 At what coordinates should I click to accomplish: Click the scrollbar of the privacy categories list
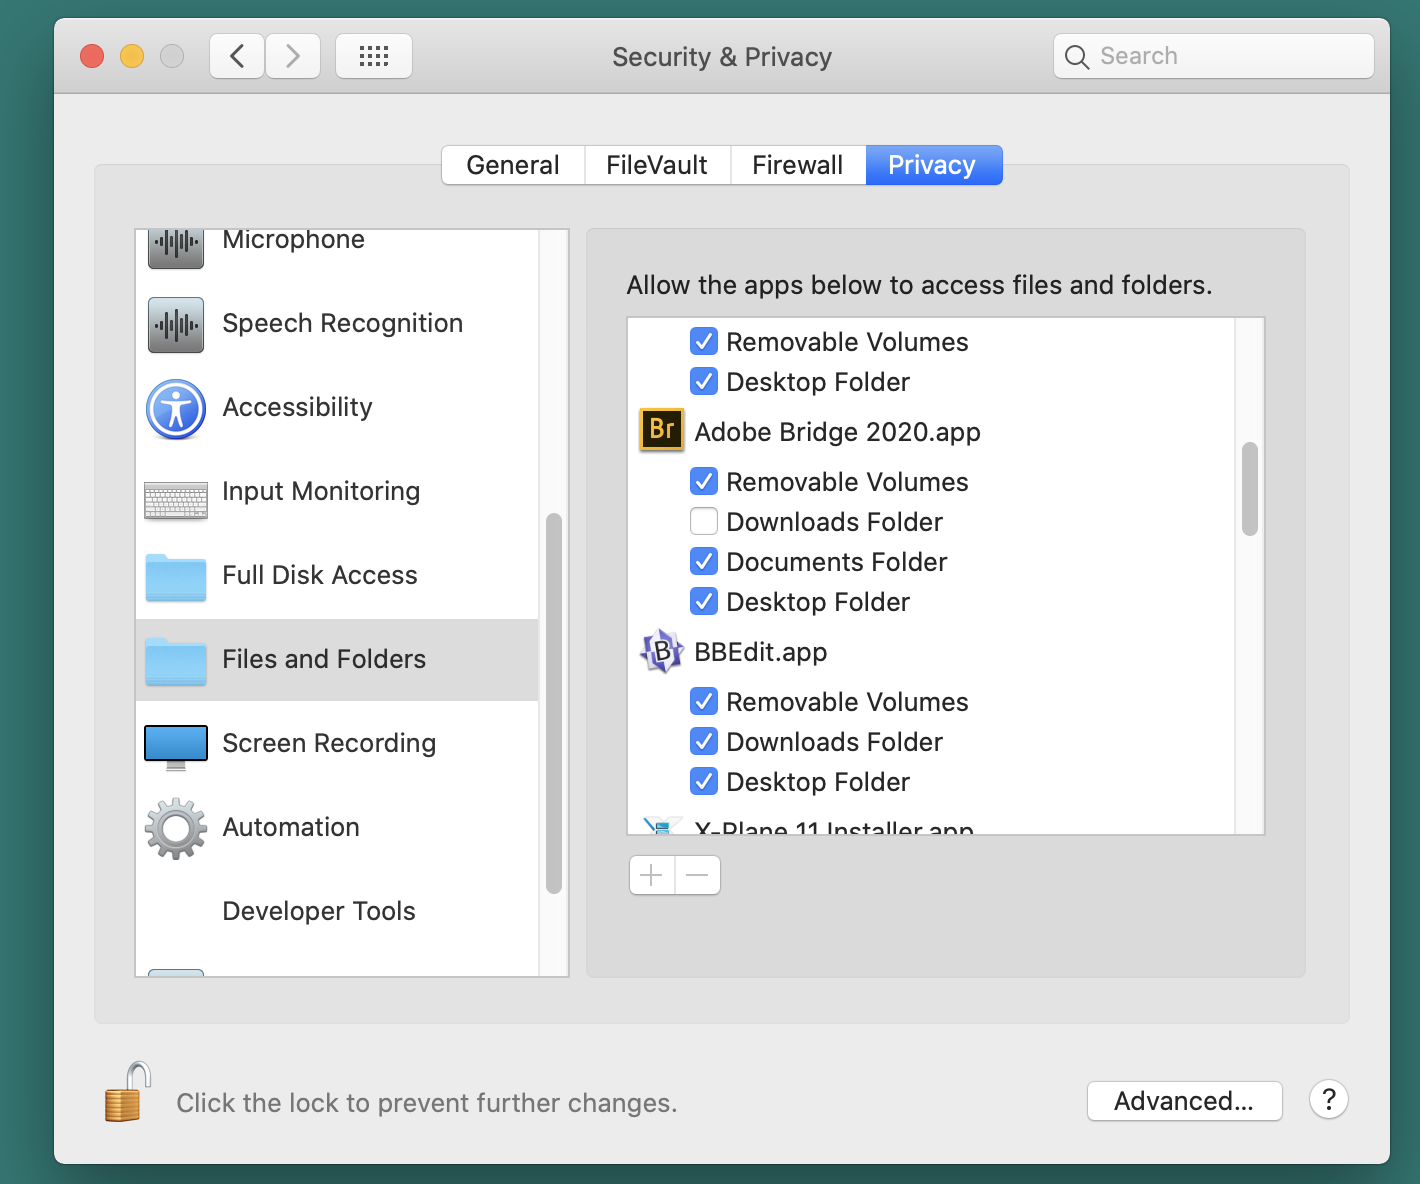point(554,703)
